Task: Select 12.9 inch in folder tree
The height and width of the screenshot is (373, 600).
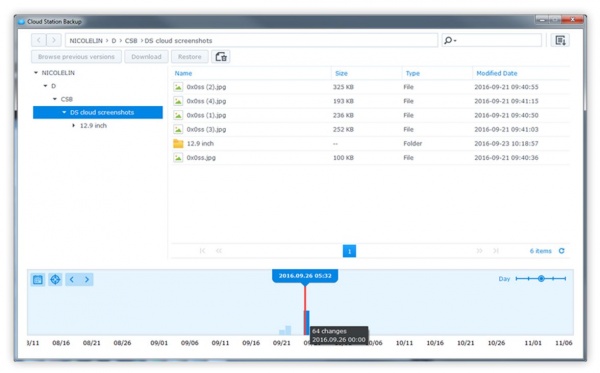Action: (93, 125)
